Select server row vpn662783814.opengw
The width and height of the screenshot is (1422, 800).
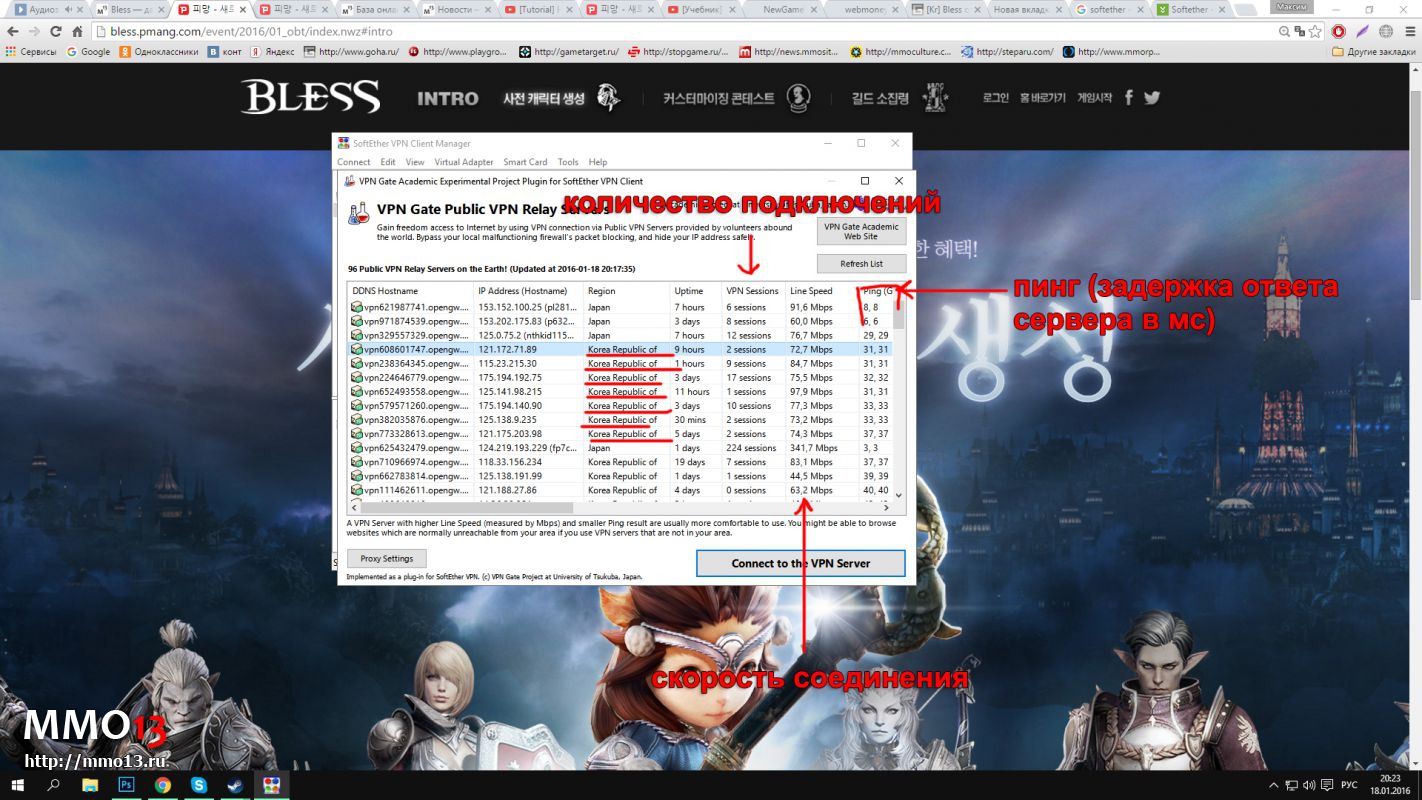point(619,476)
